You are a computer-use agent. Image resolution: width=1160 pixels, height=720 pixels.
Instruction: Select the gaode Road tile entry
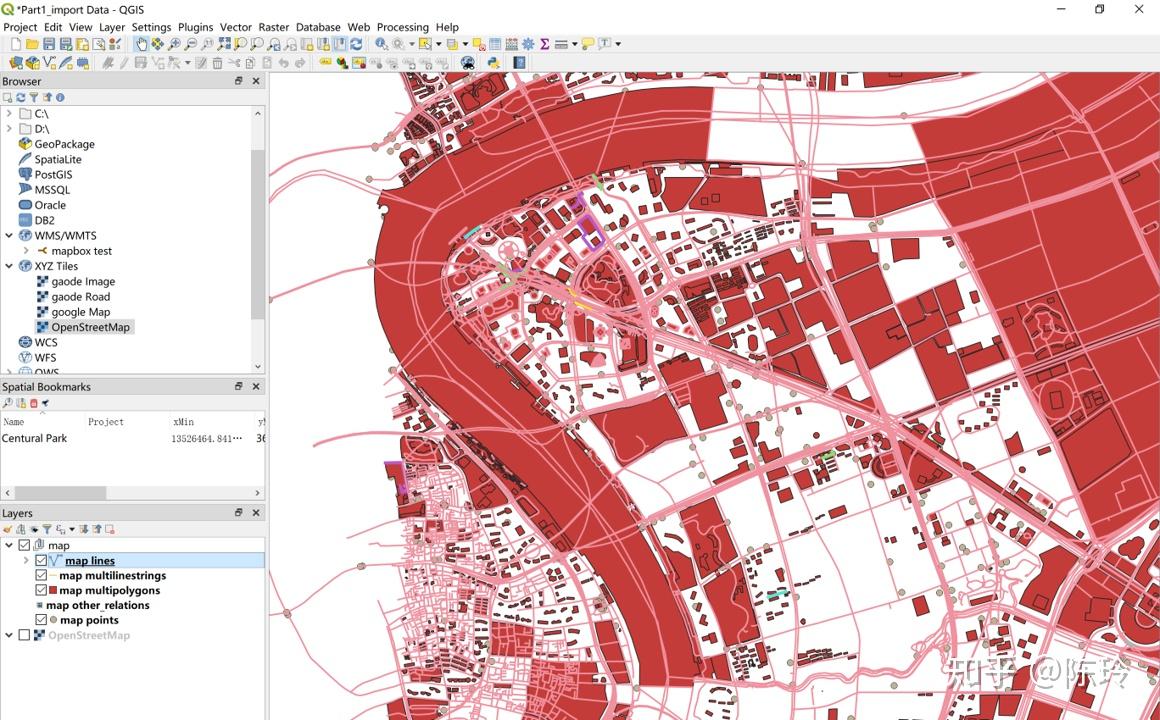coord(80,297)
